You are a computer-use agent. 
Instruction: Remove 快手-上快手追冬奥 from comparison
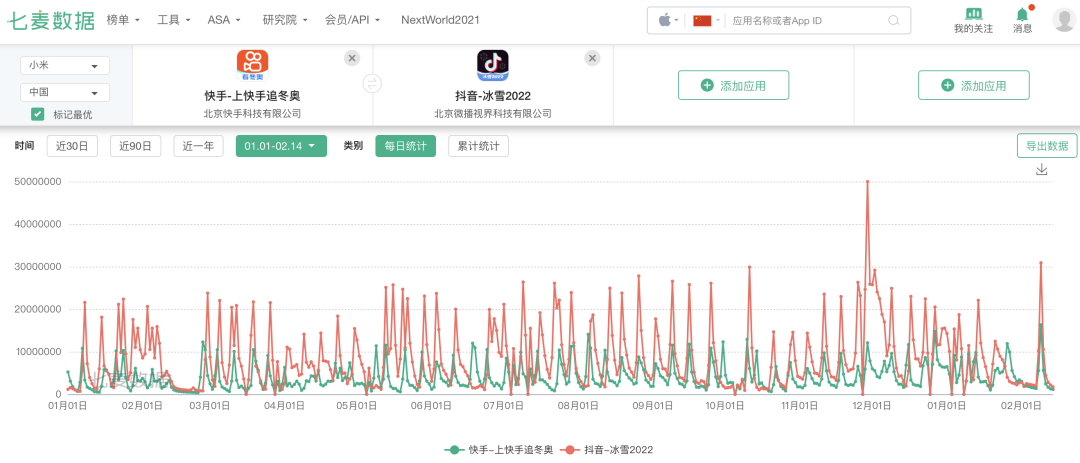[352, 58]
